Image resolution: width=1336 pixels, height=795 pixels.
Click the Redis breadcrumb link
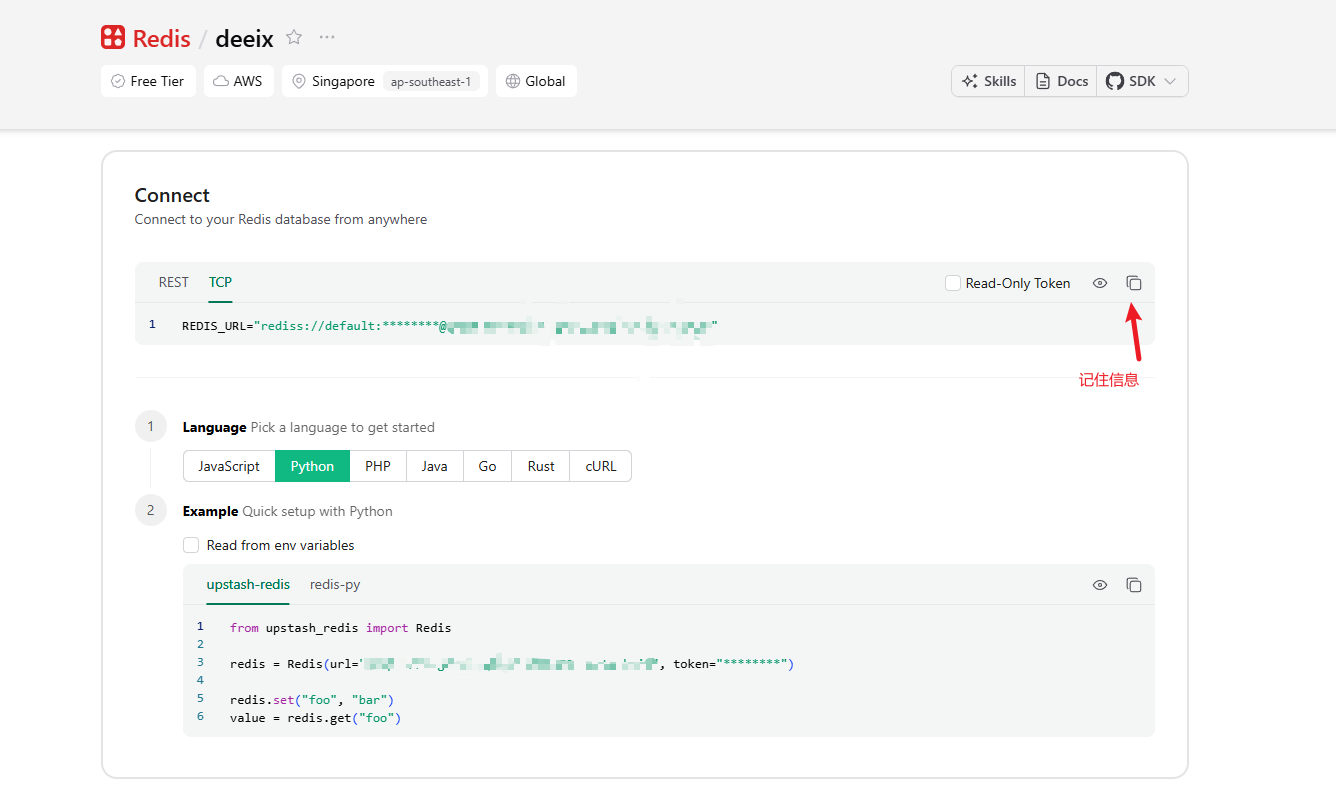161,38
